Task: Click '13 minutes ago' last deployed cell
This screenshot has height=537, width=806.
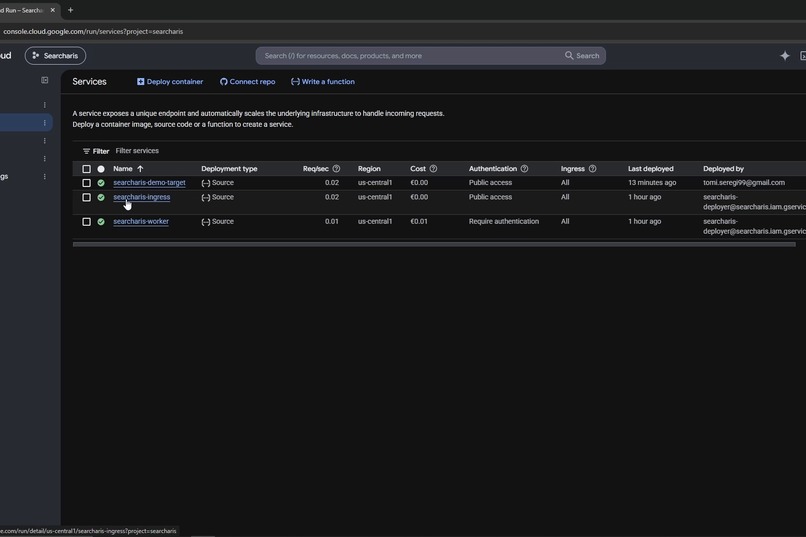Action: click(x=652, y=182)
